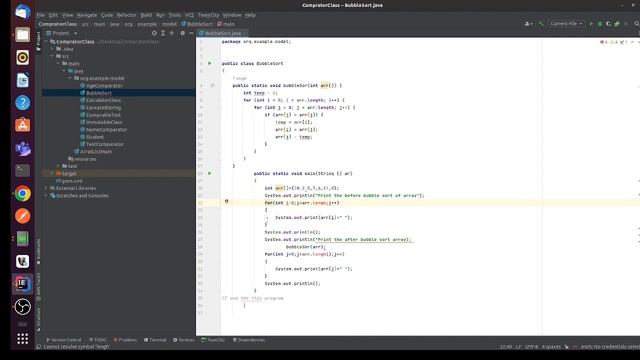The width and height of the screenshot is (640, 360).
Task: Open the Build menu
Action: pyautogui.click(x=146, y=15)
